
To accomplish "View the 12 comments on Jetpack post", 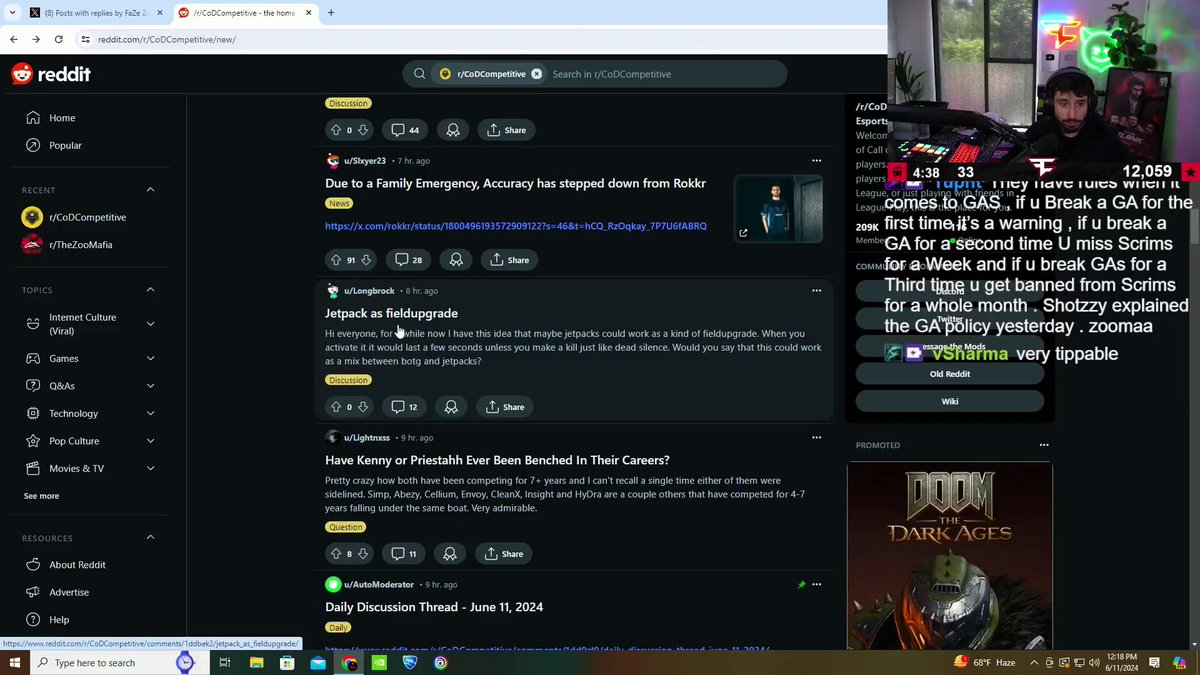I will point(404,407).
